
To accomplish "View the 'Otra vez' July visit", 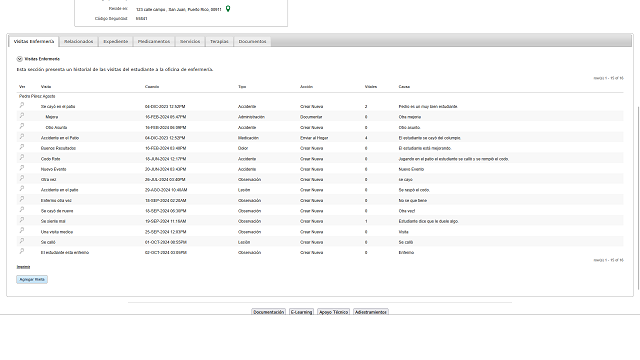I will point(22,178).
